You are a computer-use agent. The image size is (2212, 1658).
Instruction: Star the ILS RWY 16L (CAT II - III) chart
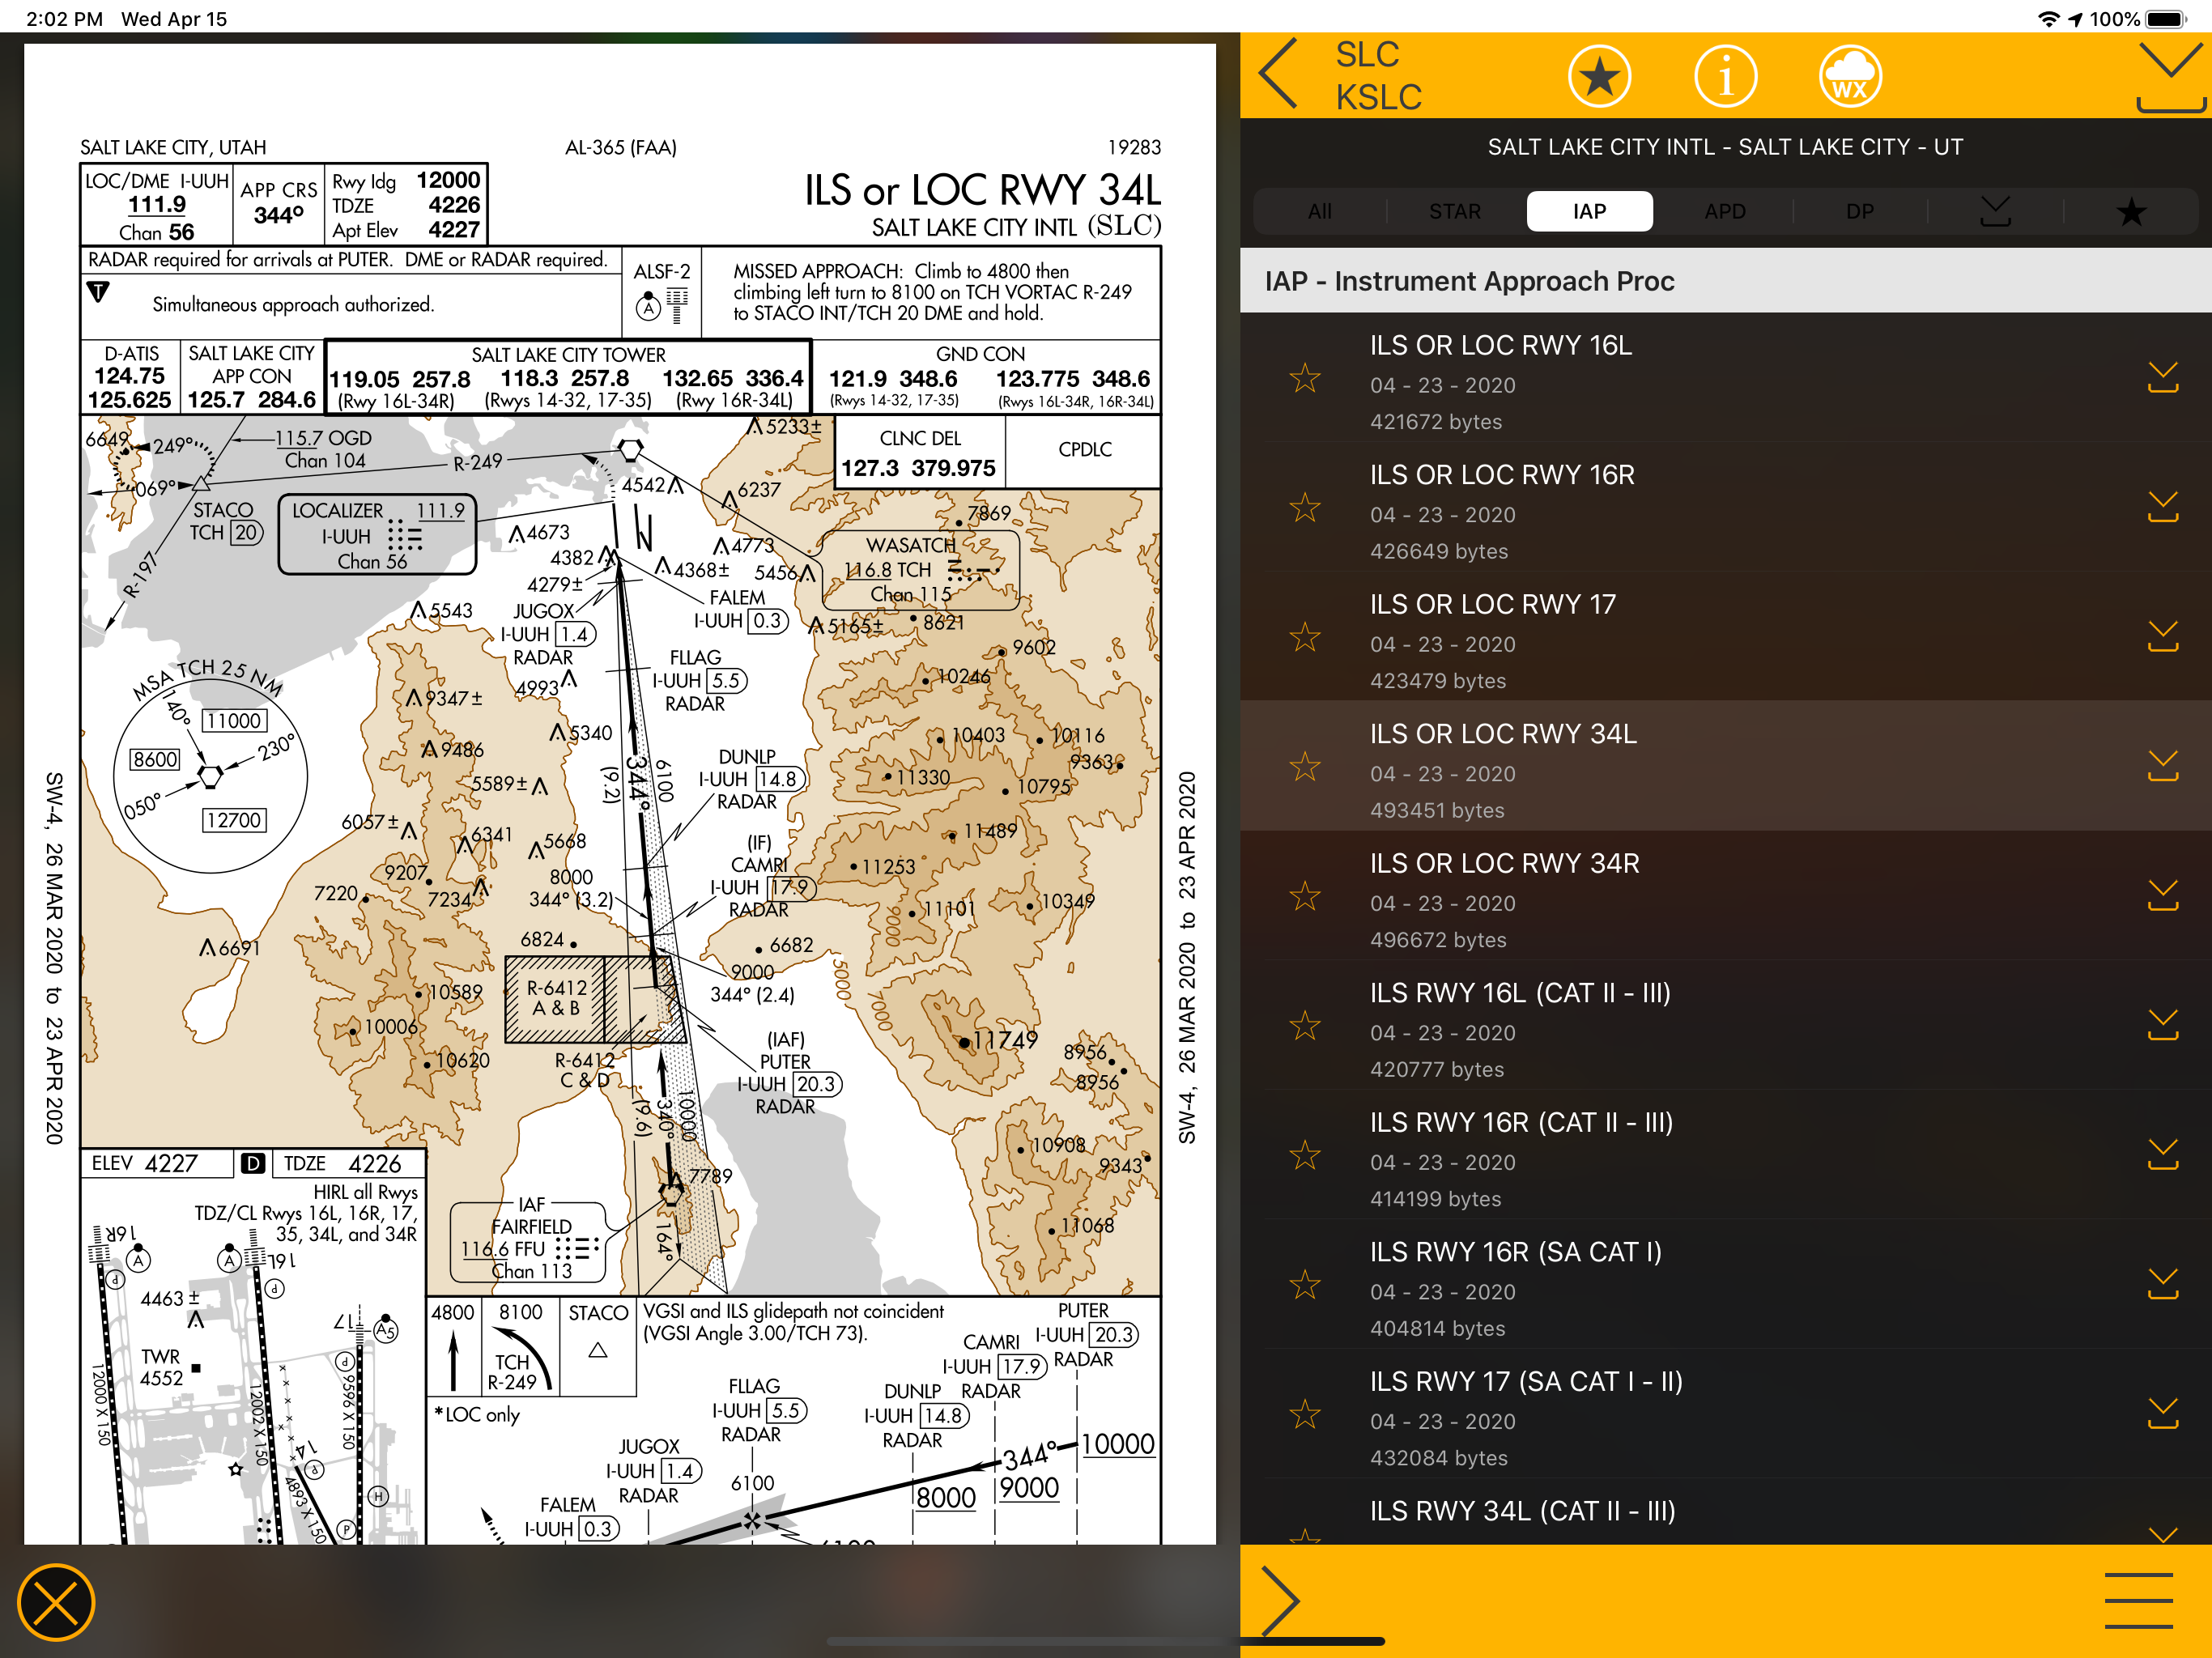[x=1304, y=1026]
